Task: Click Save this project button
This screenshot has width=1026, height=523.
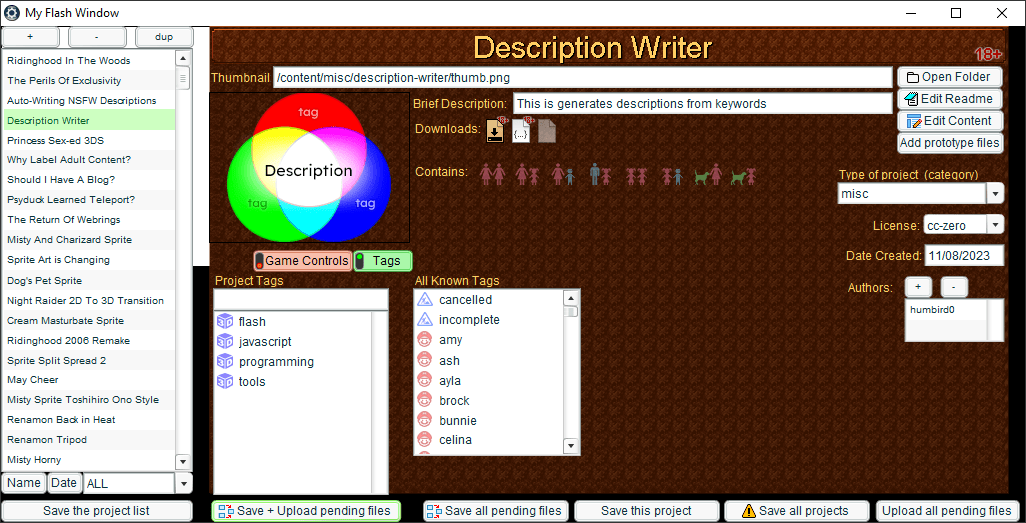Action: click(x=646, y=511)
